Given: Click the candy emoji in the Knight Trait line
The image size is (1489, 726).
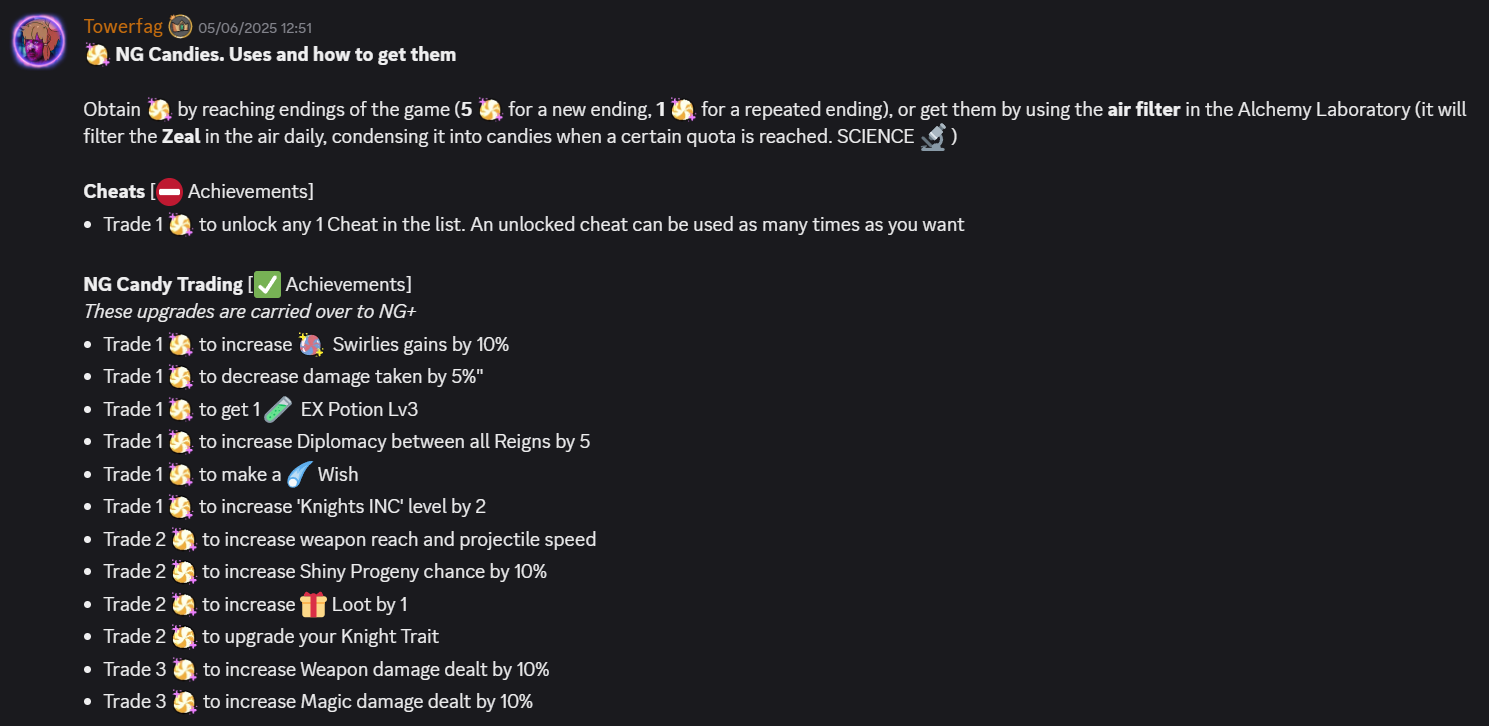Looking at the screenshot, I should [x=184, y=637].
